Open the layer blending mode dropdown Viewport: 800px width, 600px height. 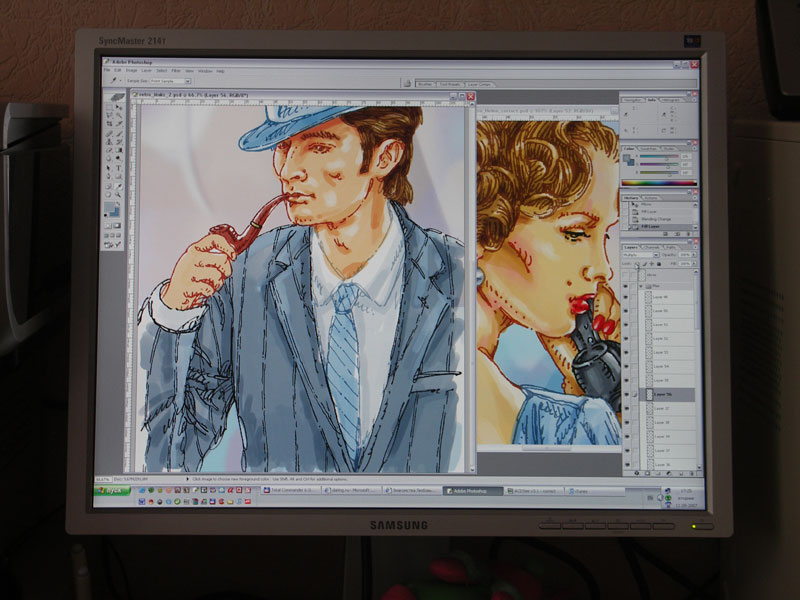tap(641, 255)
